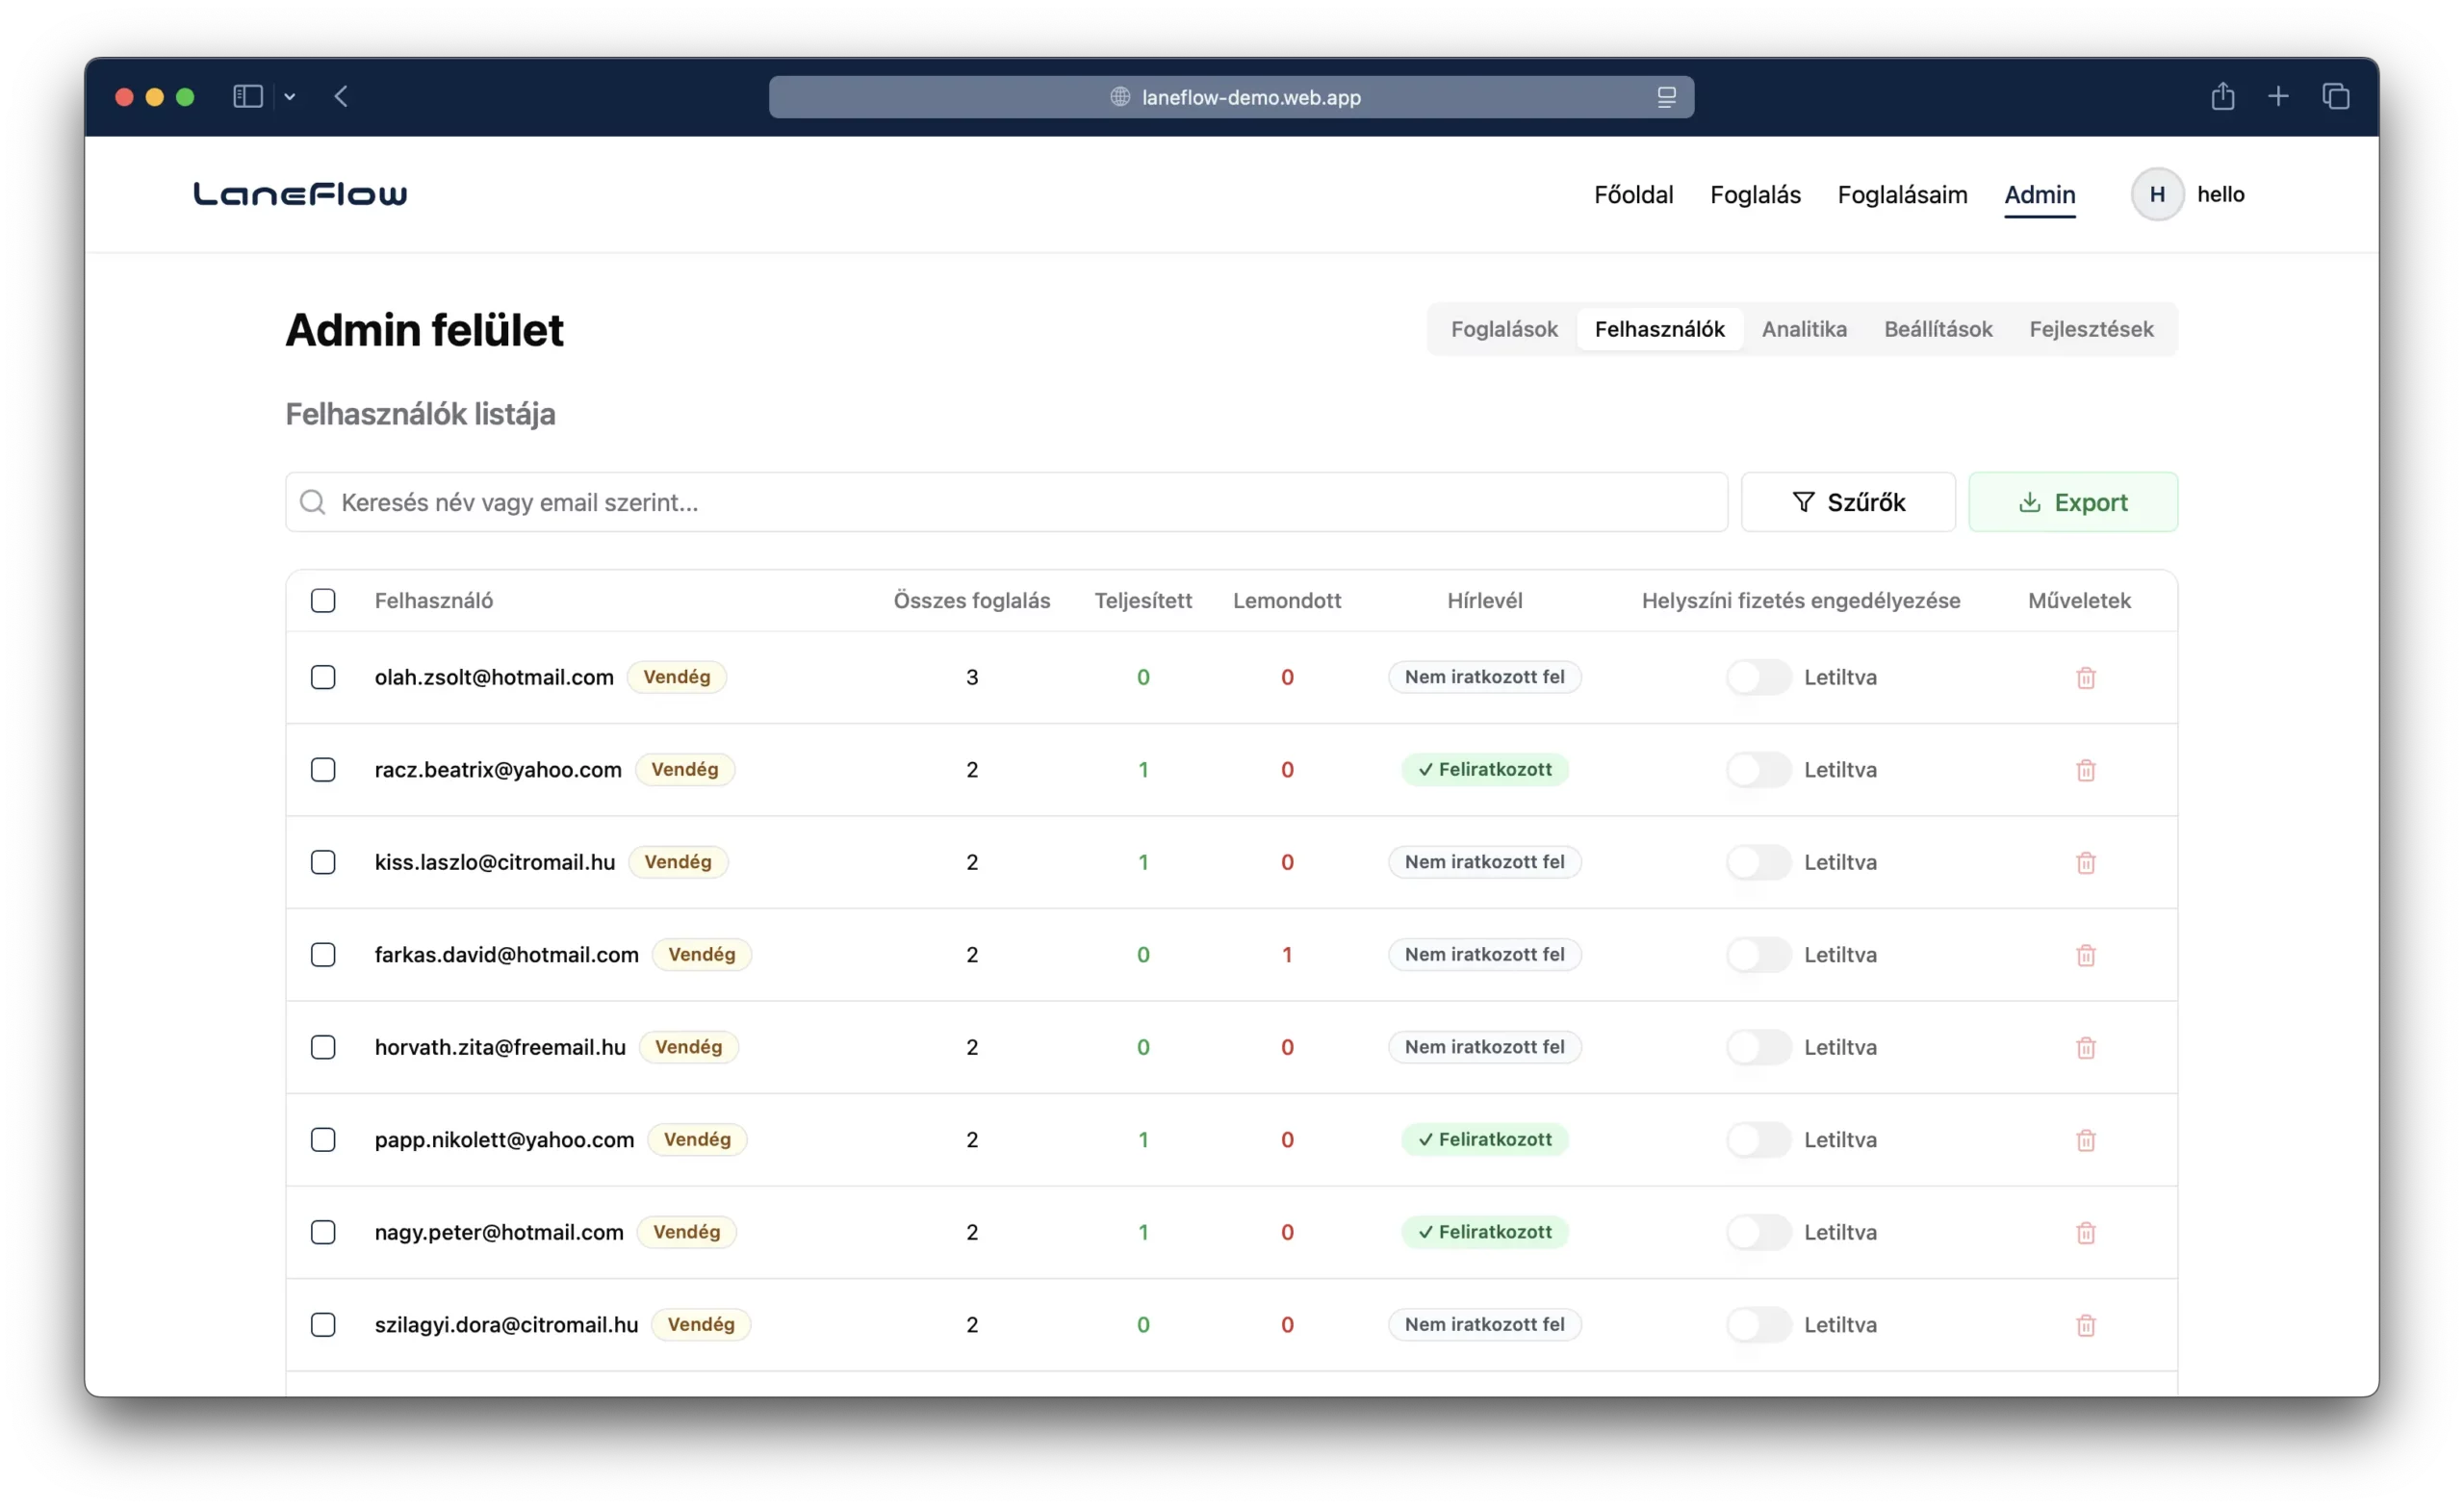Switch to the Analitika tab
Image resolution: width=2464 pixels, height=1509 pixels.
coord(1803,329)
